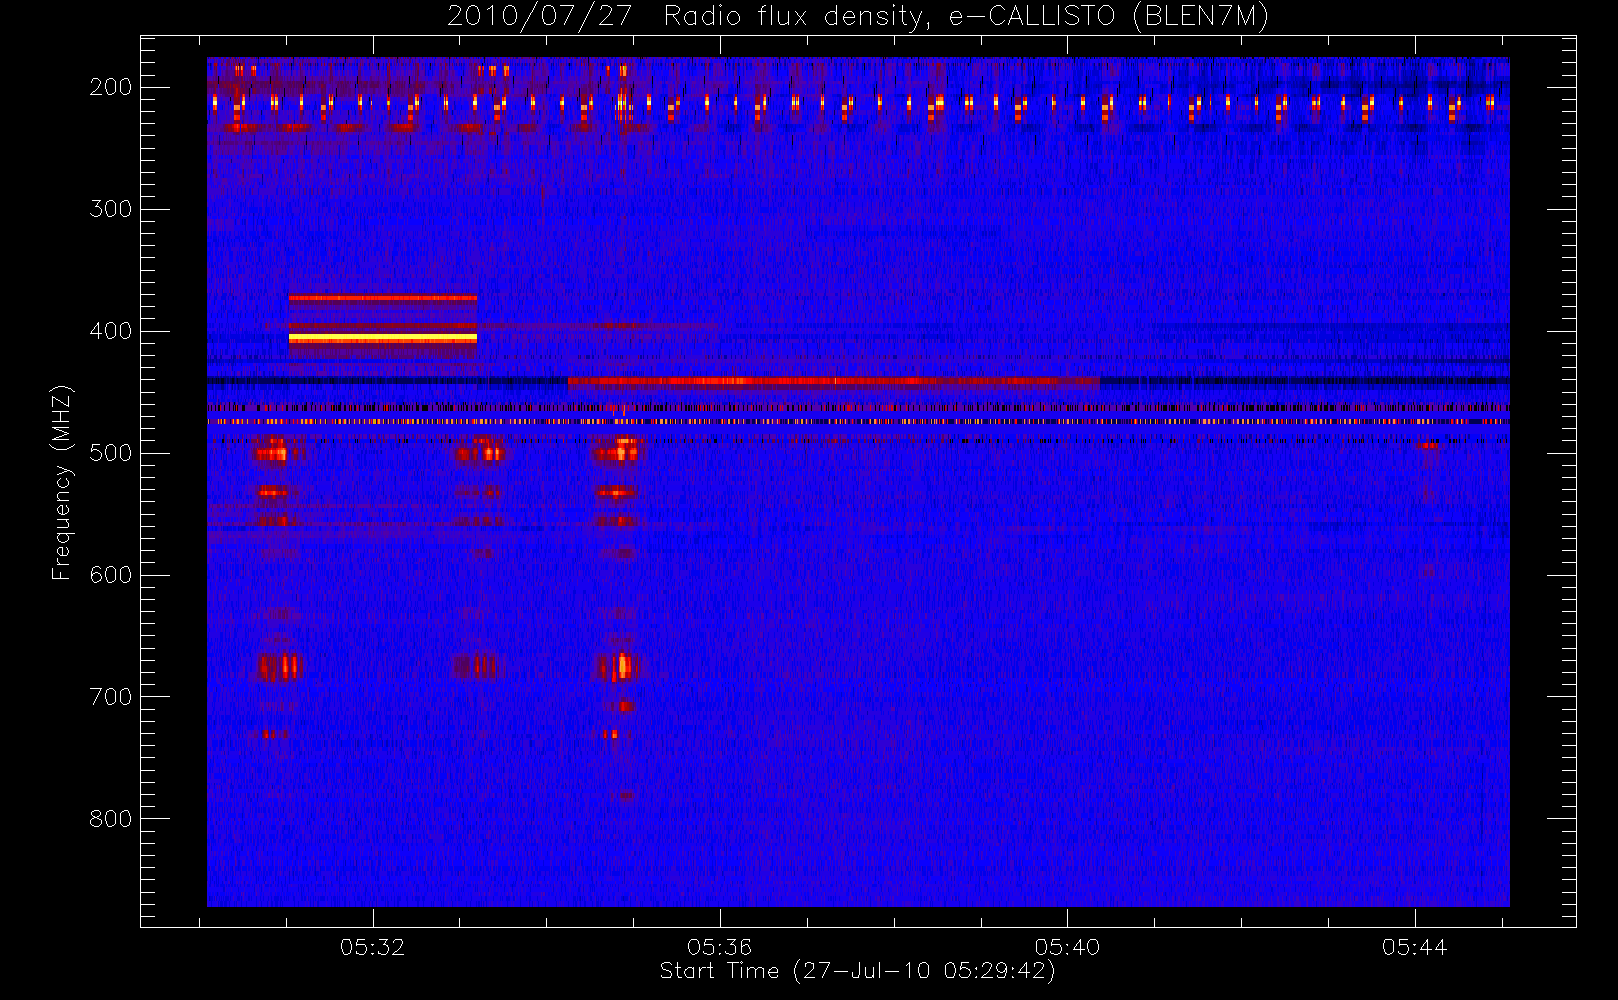Click the 05:44 time tick label
The image size is (1618, 1000).
pos(1414,947)
